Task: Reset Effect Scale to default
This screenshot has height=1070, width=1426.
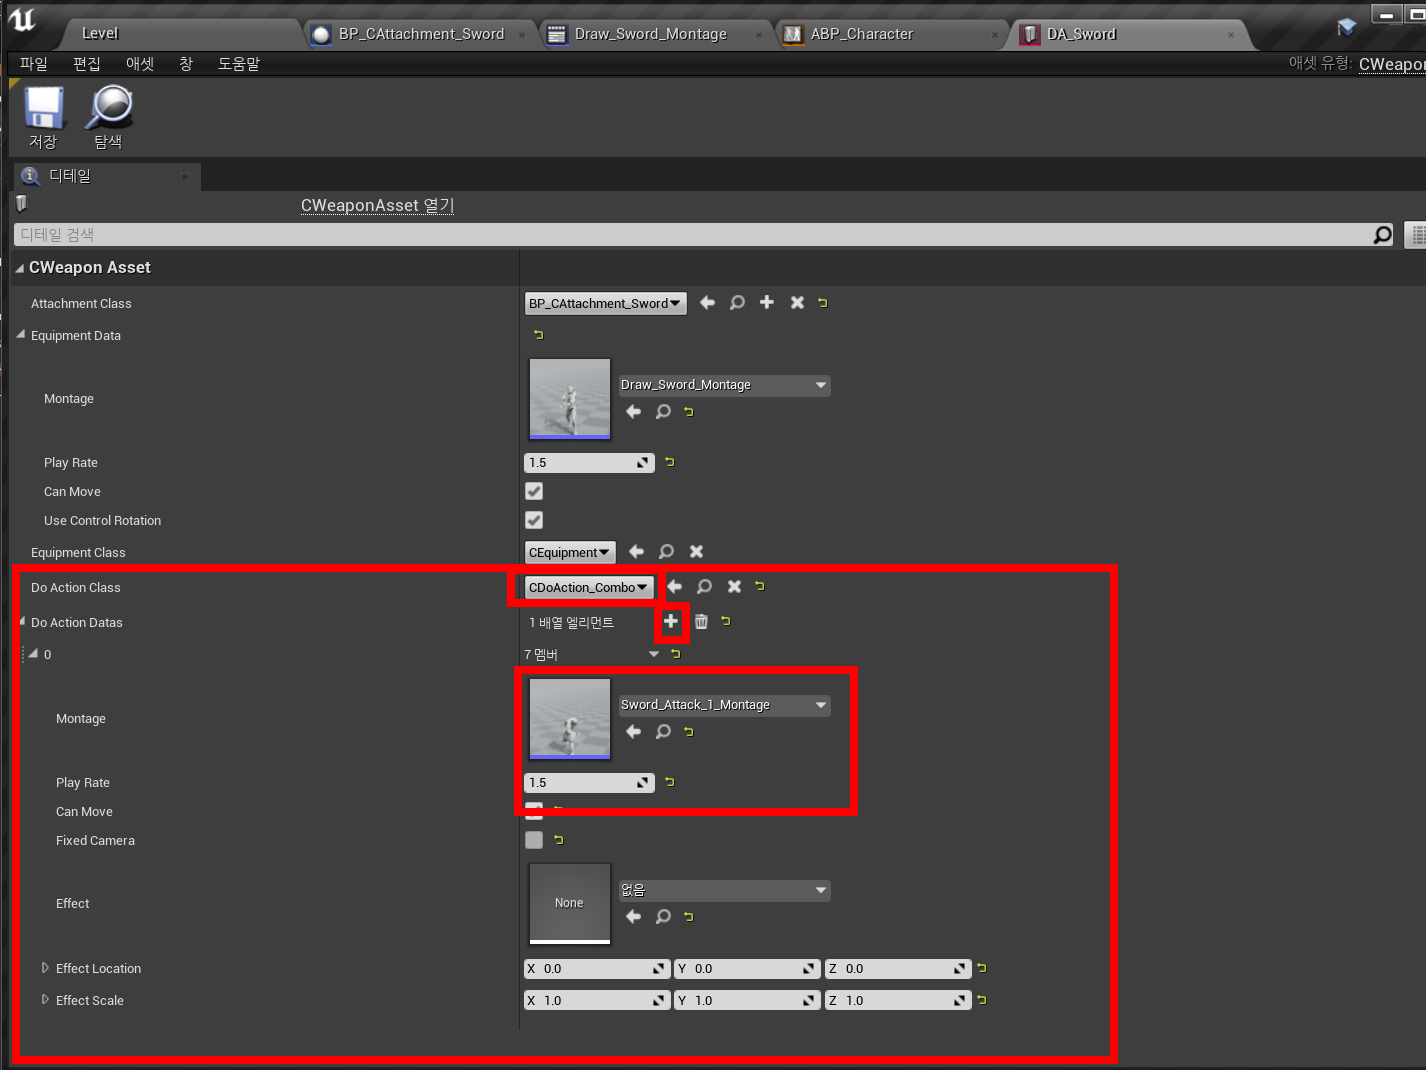Action: pos(982,1000)
